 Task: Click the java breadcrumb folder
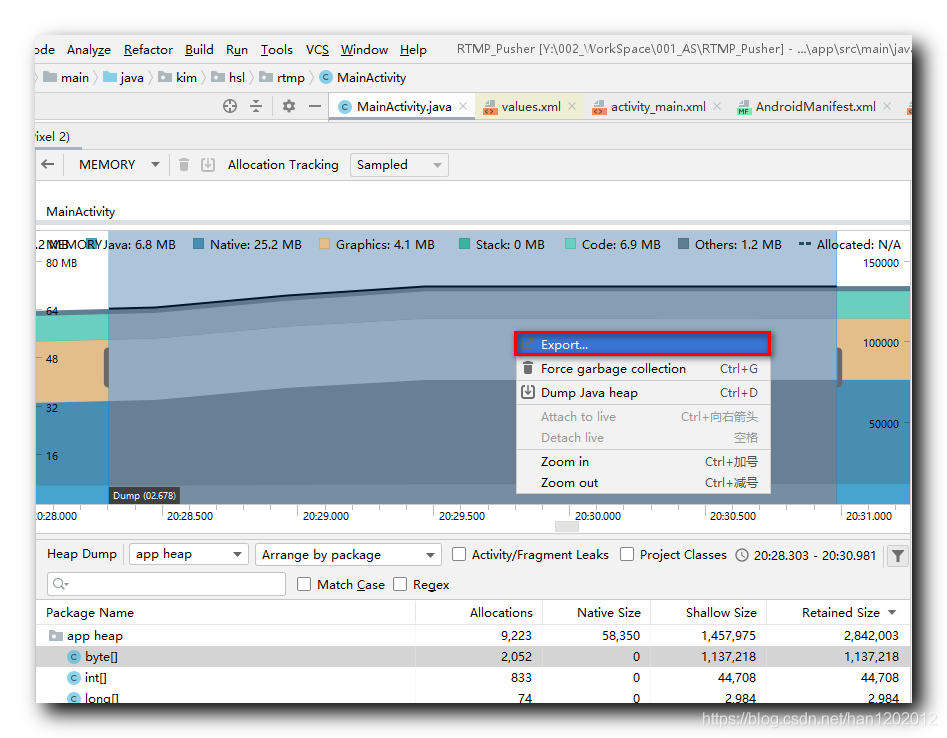124,77
